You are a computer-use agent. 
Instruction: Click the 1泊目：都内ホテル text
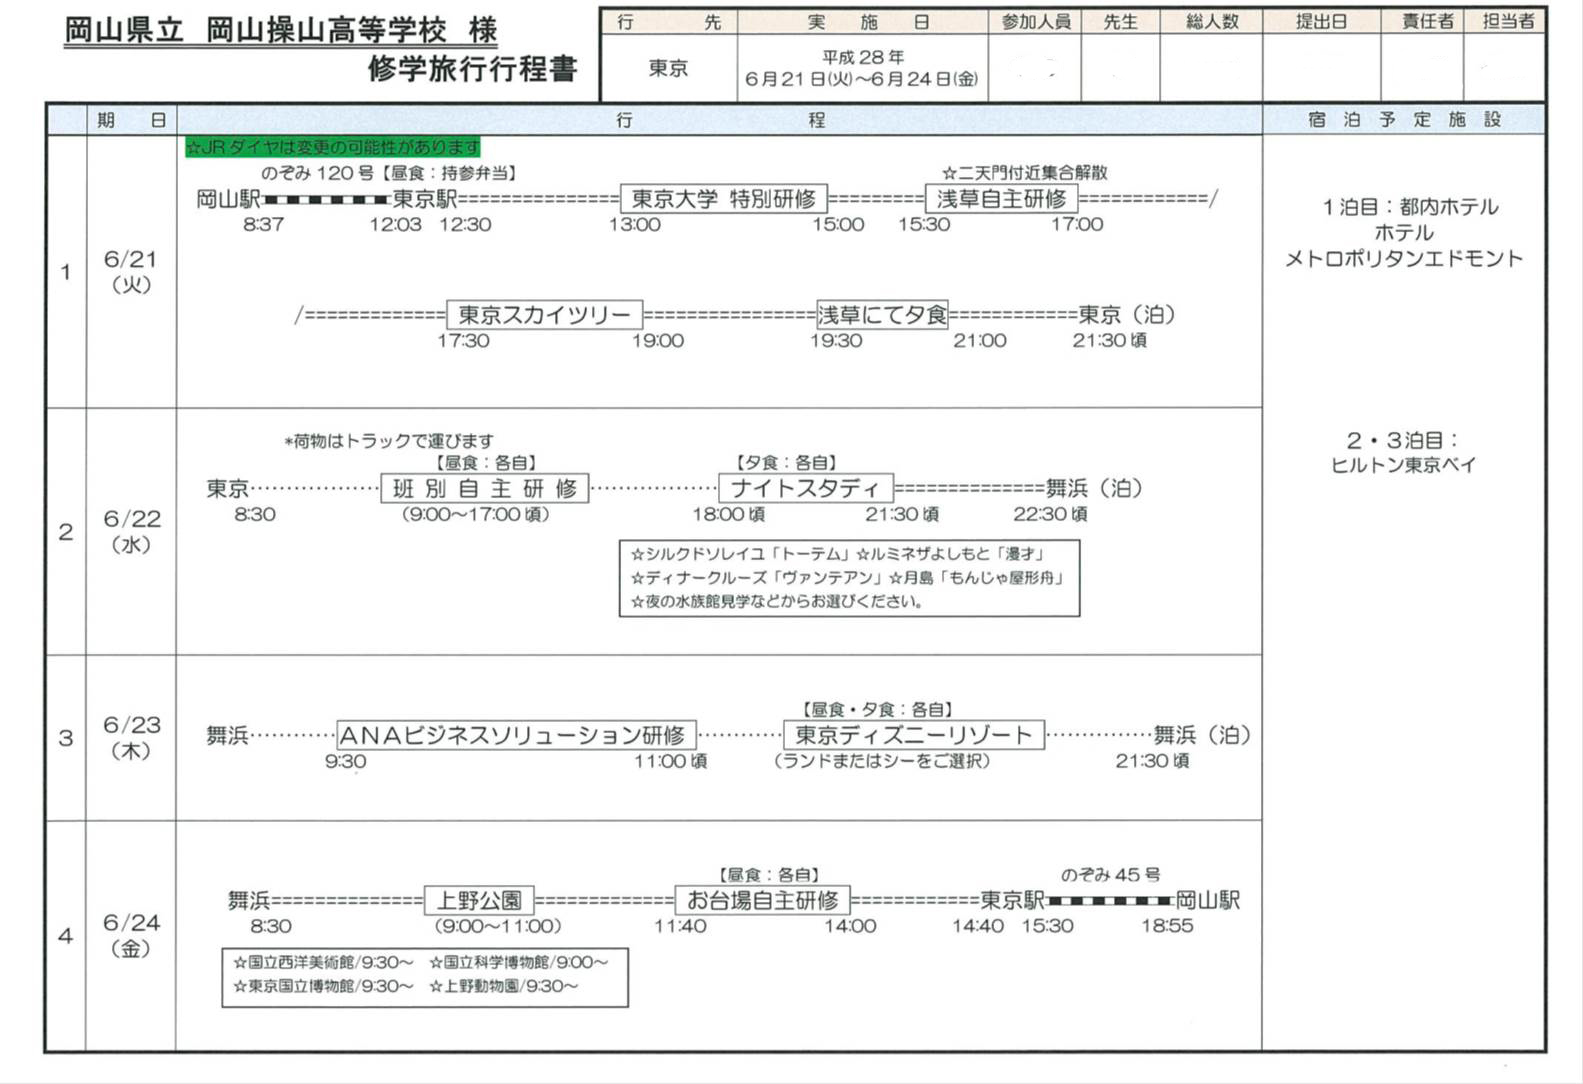(x=1410, y=207)
